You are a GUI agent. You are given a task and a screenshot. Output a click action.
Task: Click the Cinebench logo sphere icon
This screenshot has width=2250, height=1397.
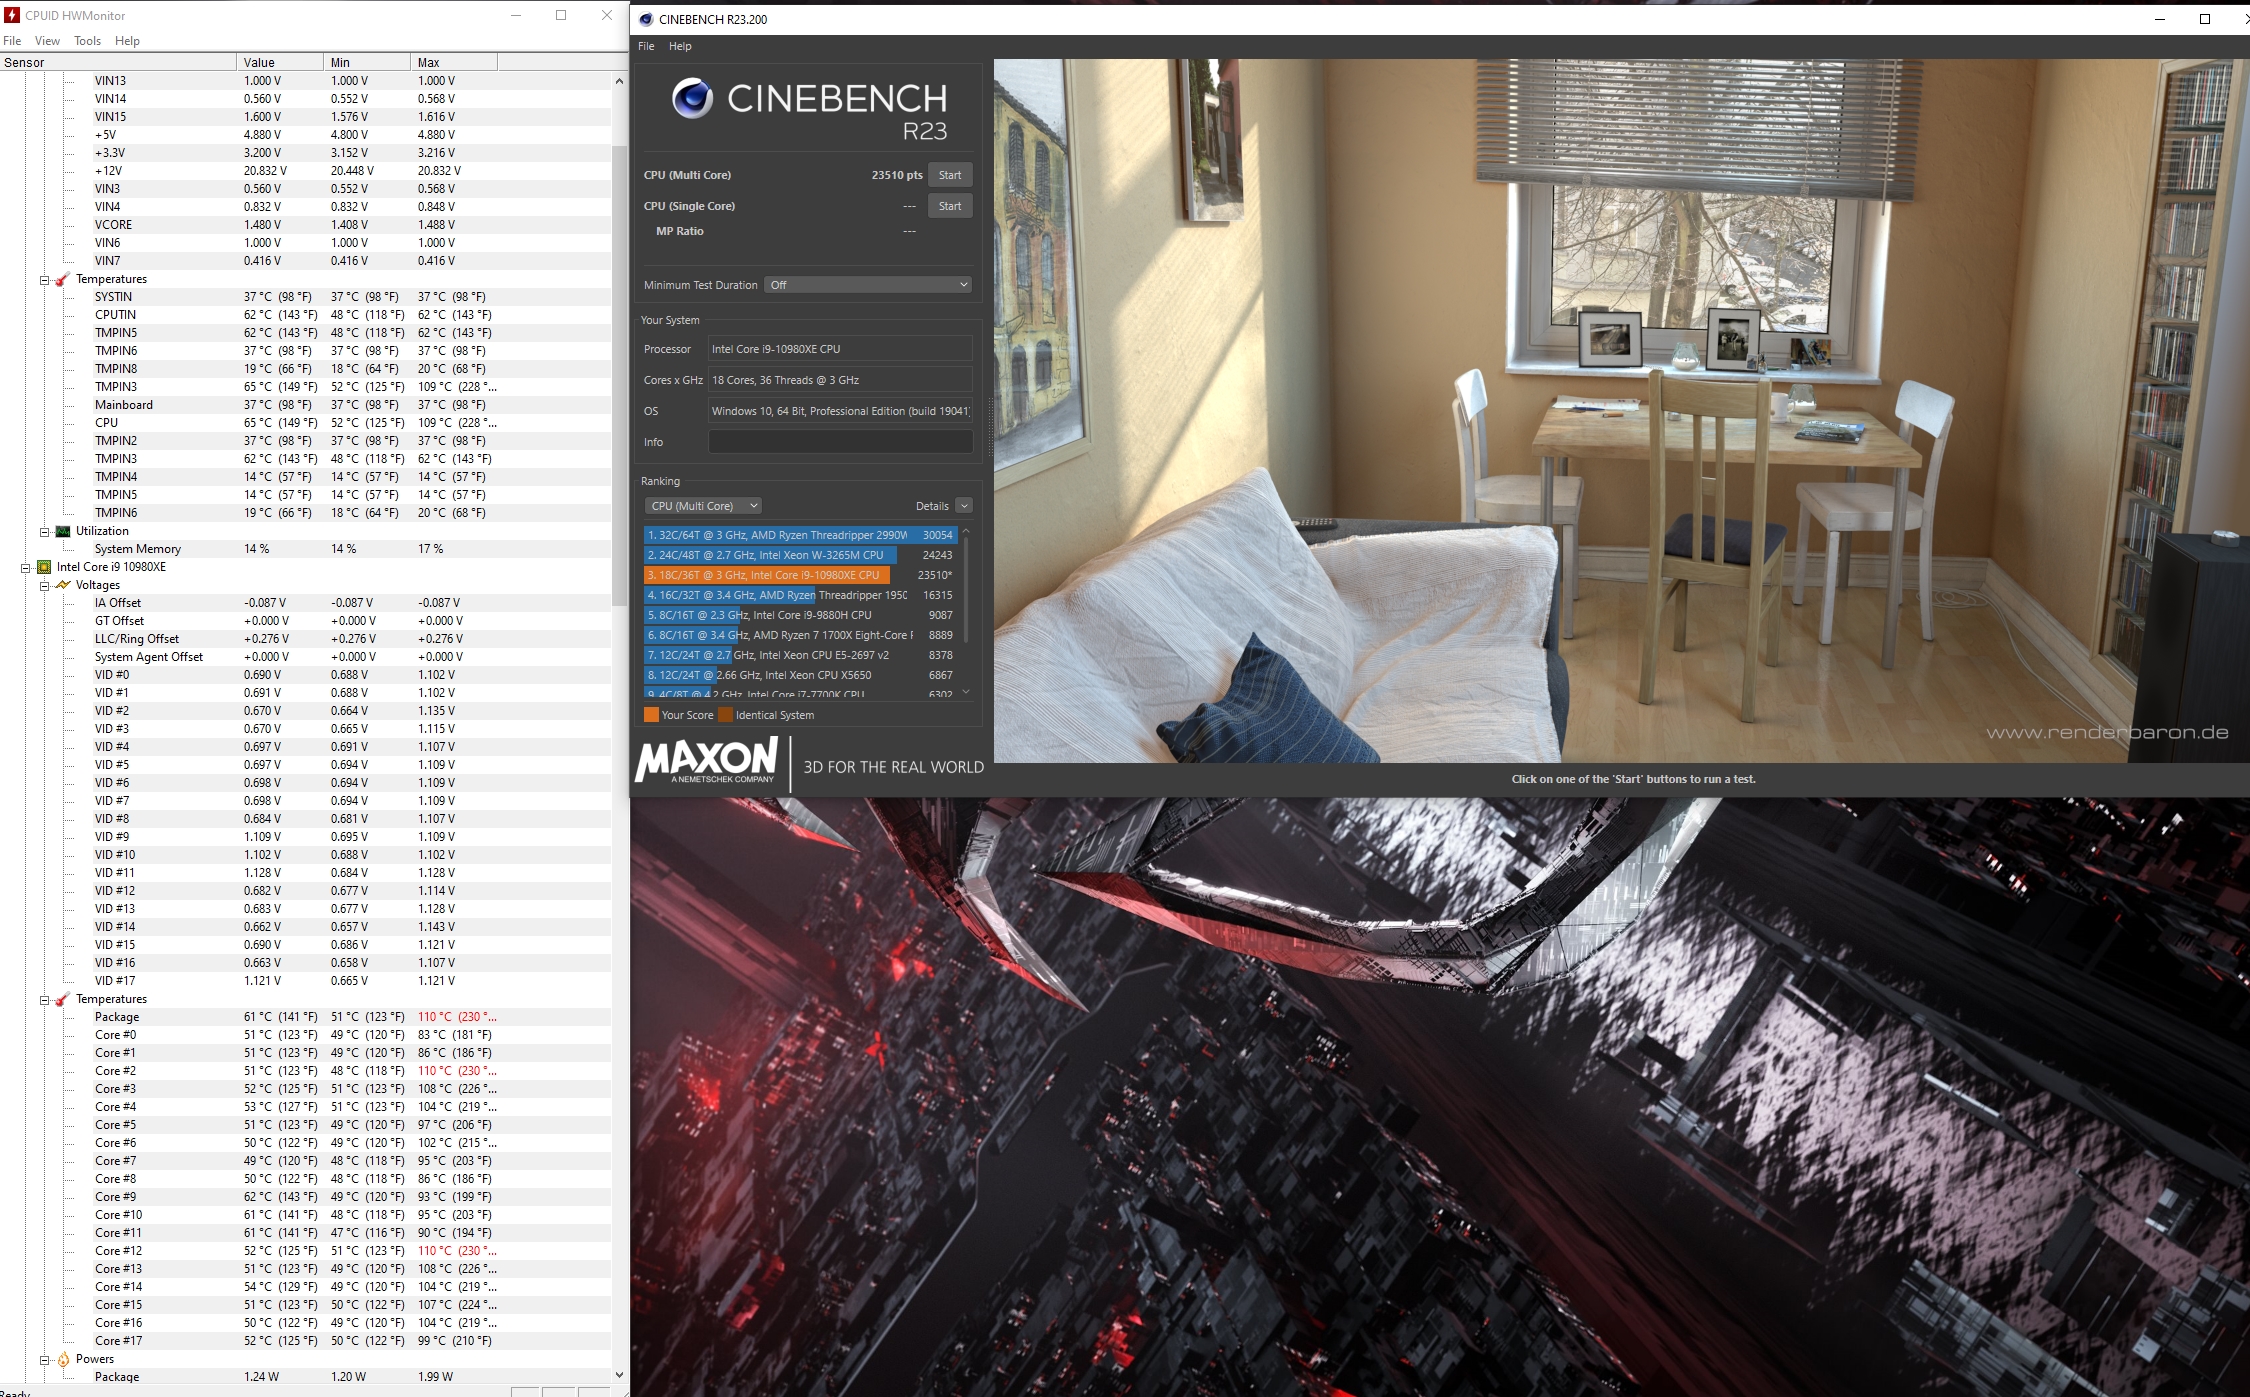click(x=692, y=98)
